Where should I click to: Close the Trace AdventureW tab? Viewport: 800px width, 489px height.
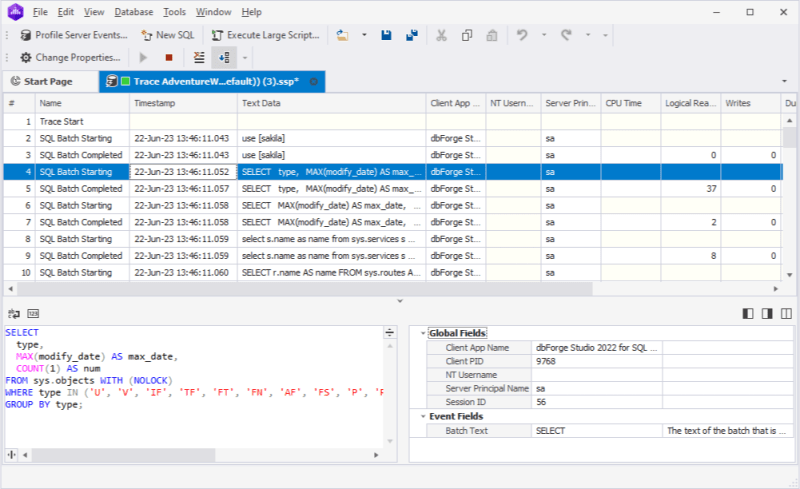314,82
